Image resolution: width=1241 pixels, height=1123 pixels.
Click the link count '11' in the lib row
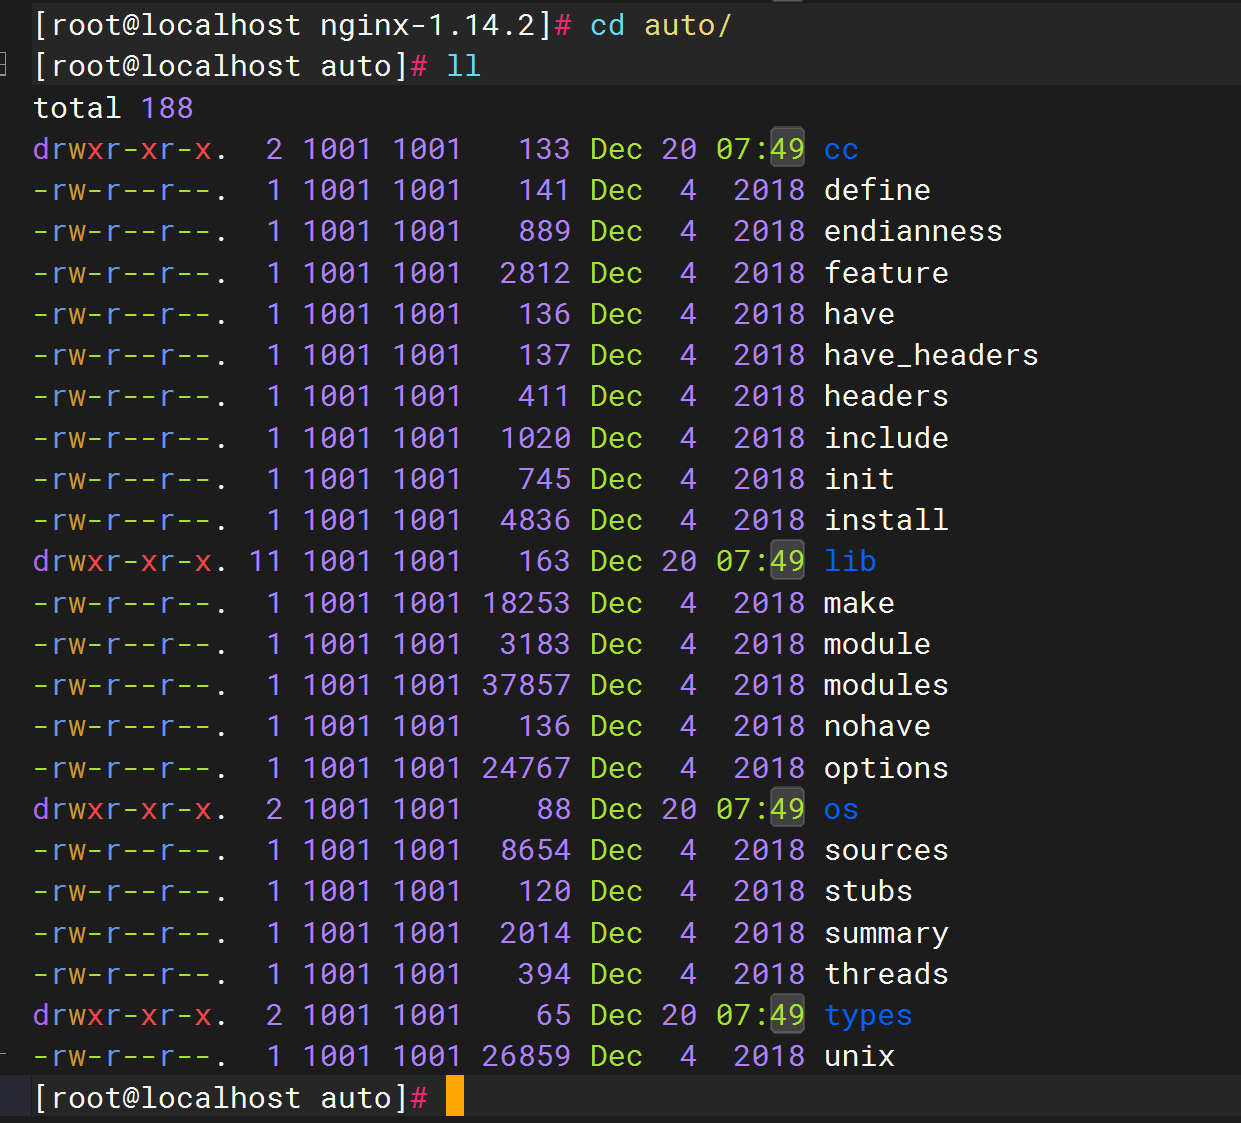[265, 561]
